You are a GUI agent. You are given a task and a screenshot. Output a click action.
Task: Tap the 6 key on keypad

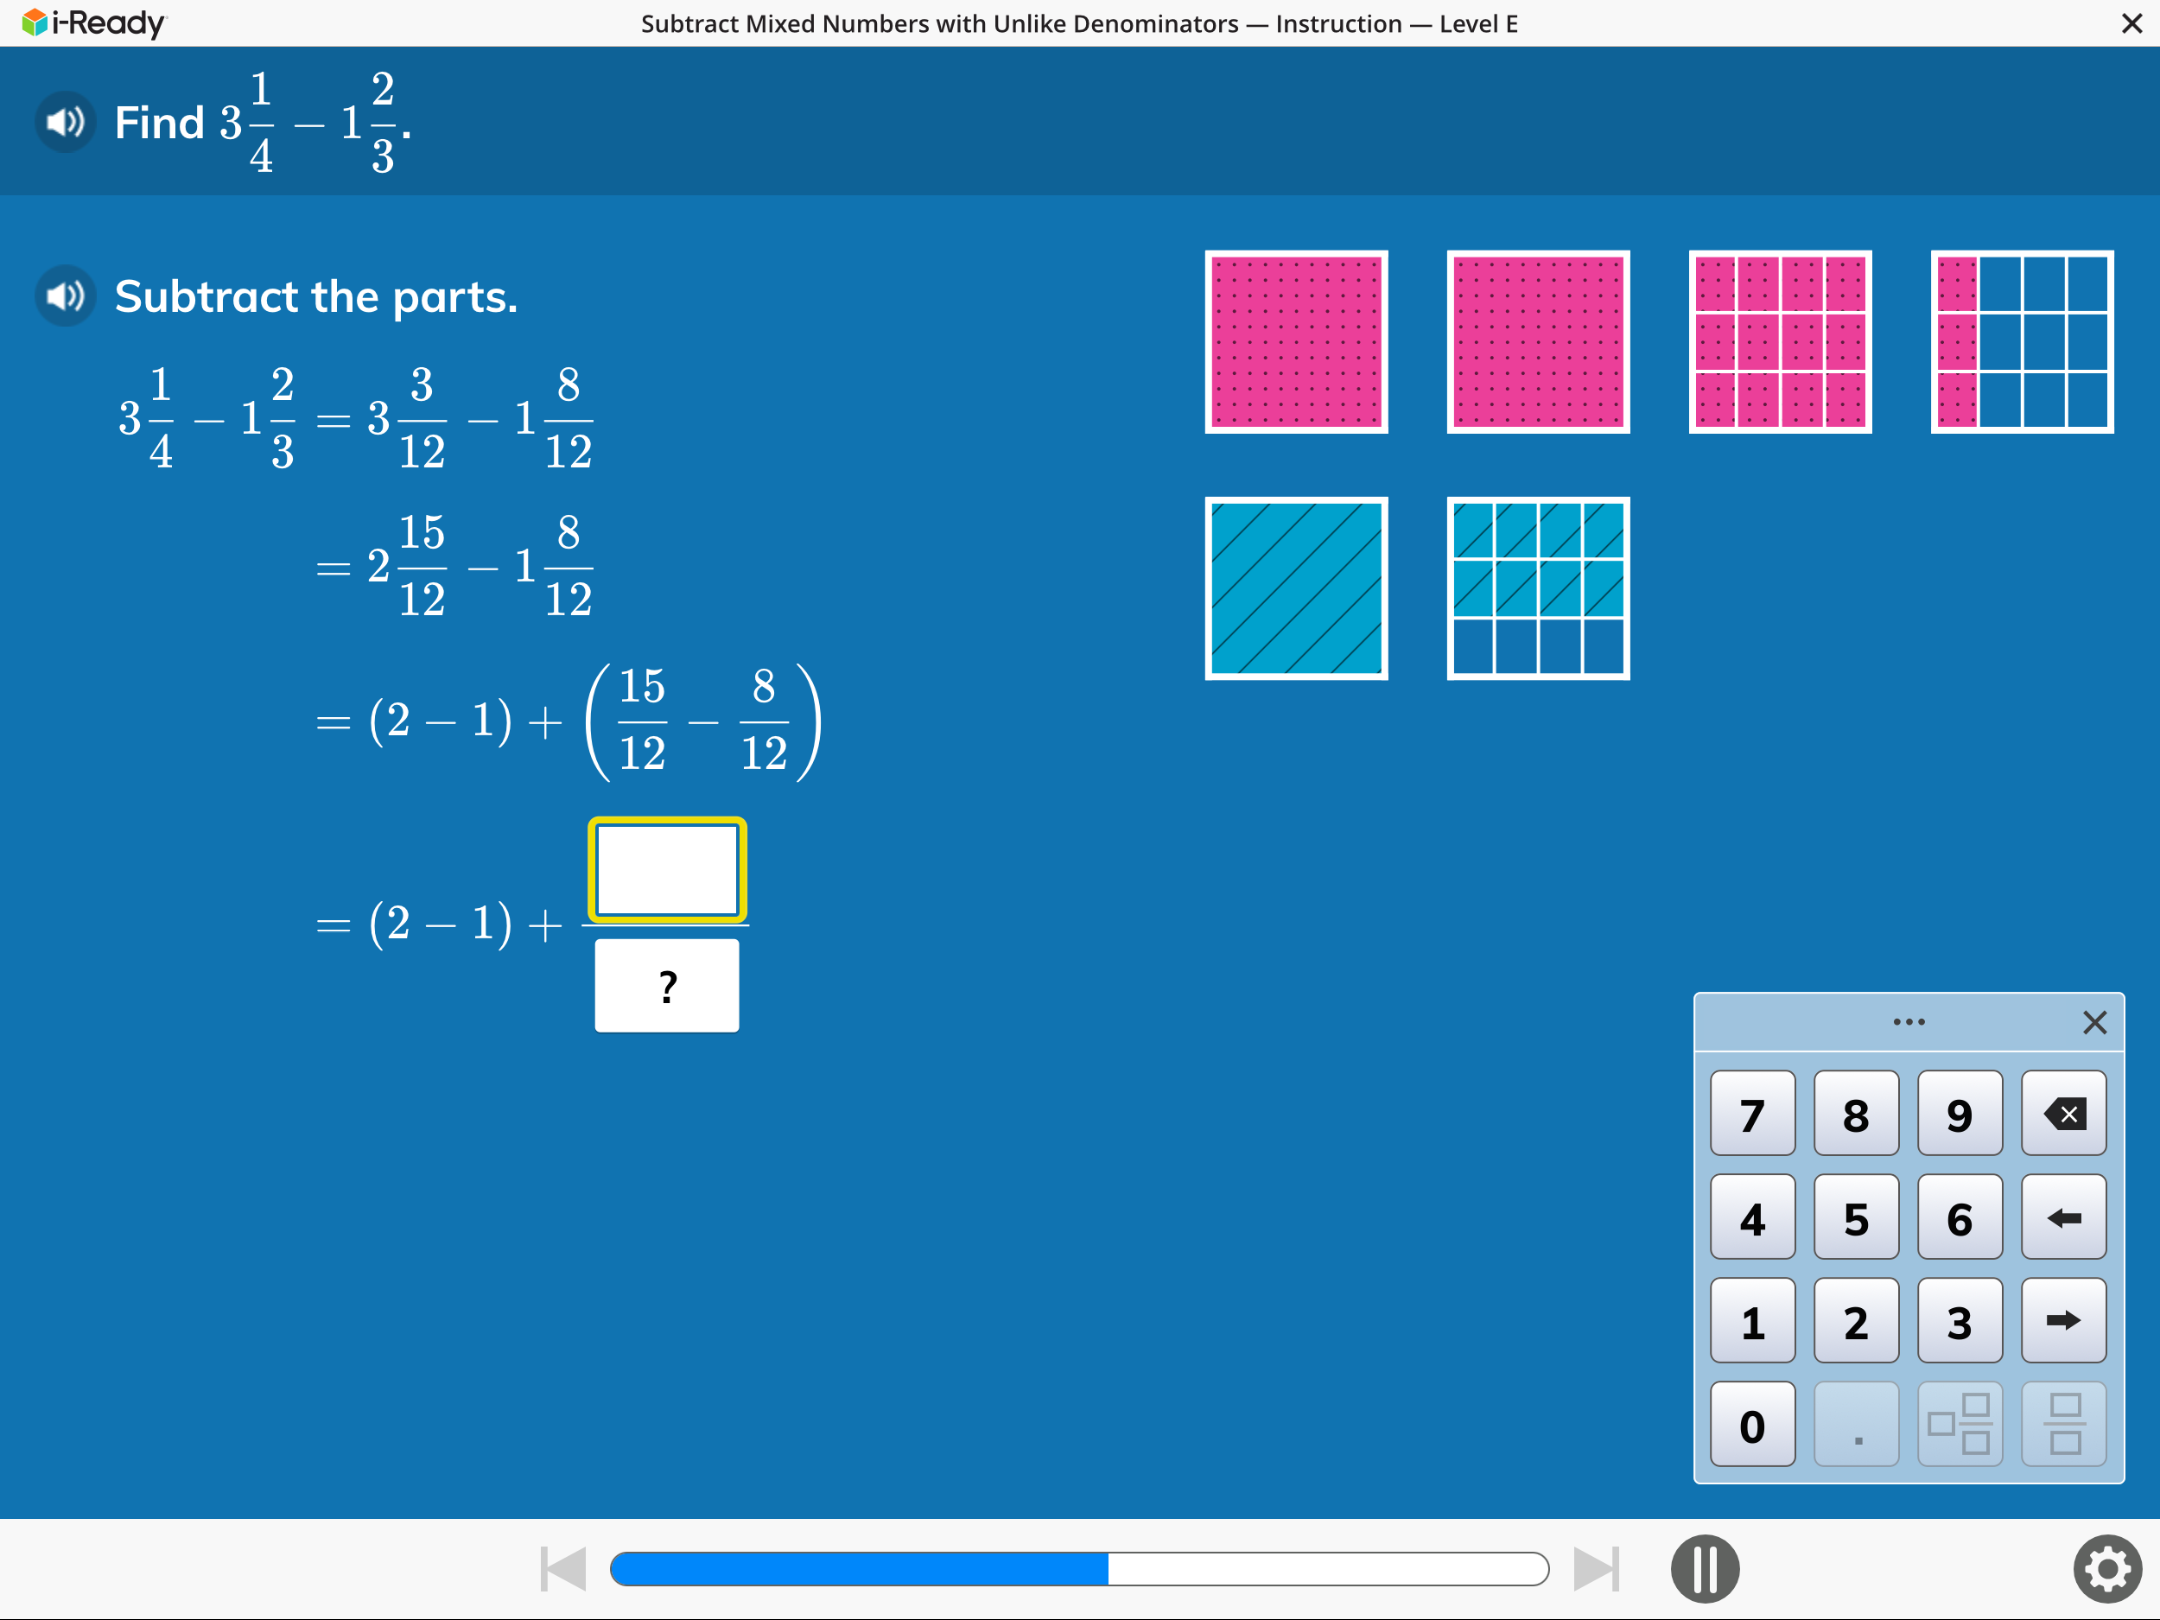point(1960,1218)
